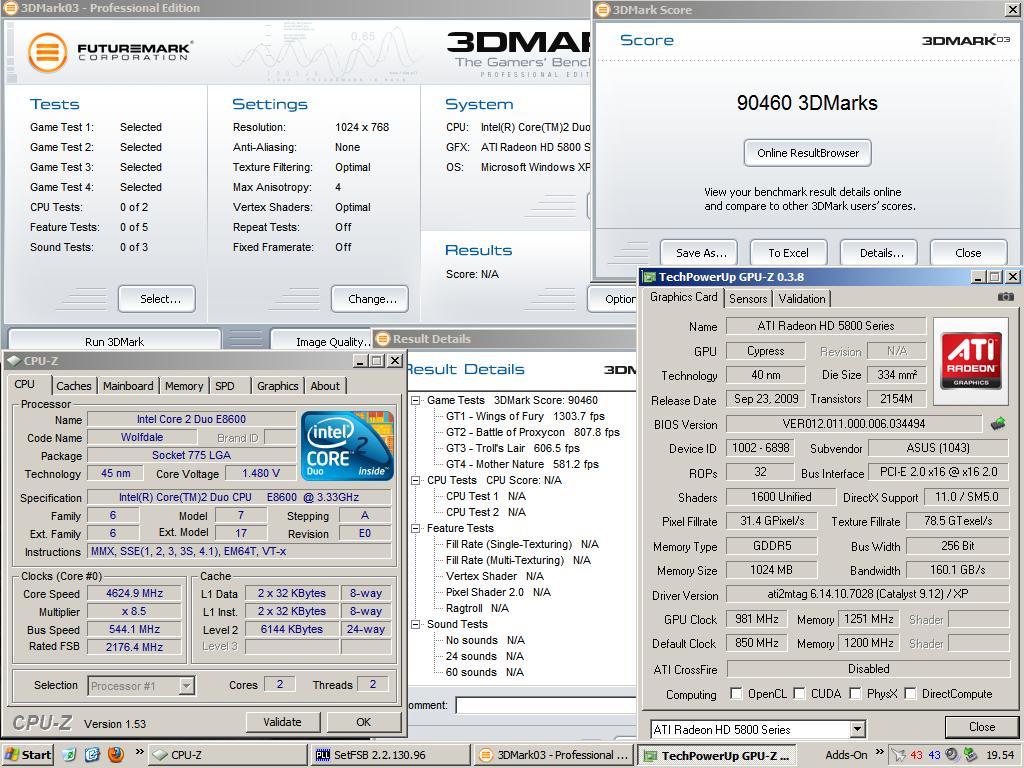Click the BIOS save chip icon in GPU-Z
Image resolution: width=1024 pixels, height=768 pixels.
pos(998,424)
